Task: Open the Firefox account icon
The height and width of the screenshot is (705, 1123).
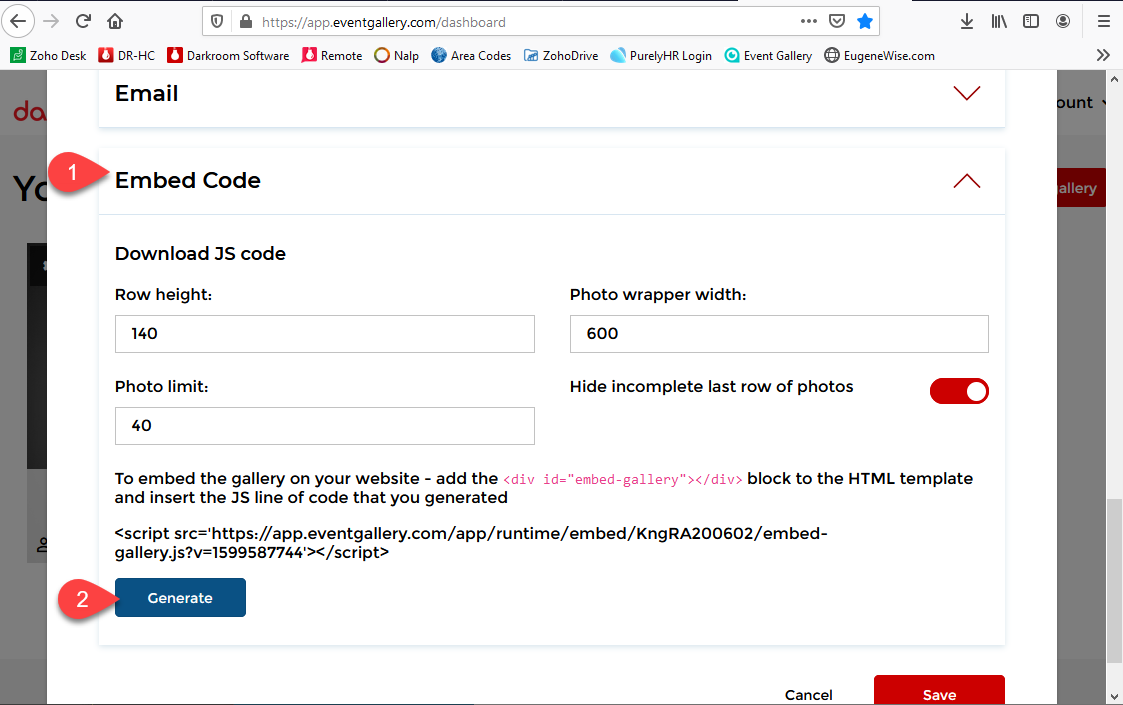Action: click(x=1063, y=21)
